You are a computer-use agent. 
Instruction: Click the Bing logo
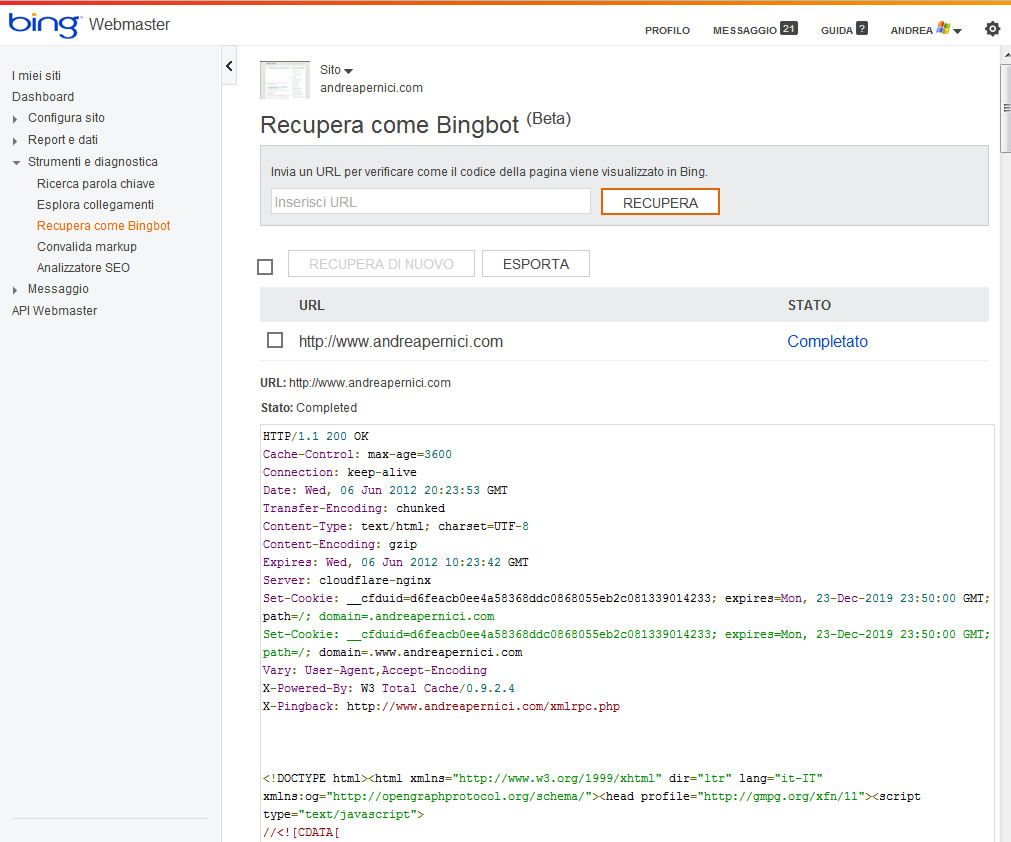(44, 24)
